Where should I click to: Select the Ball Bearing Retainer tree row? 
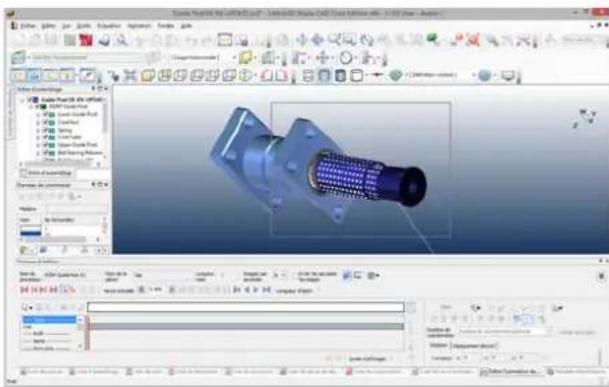coord(80,153)
